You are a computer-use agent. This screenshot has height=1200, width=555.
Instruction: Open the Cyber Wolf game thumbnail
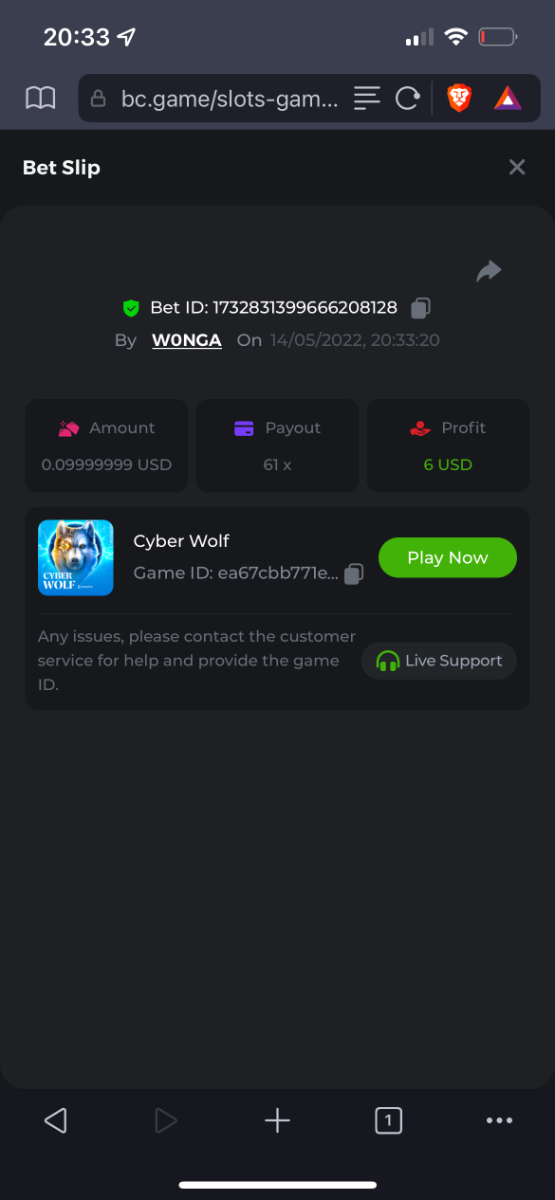(x=76, y=557)
